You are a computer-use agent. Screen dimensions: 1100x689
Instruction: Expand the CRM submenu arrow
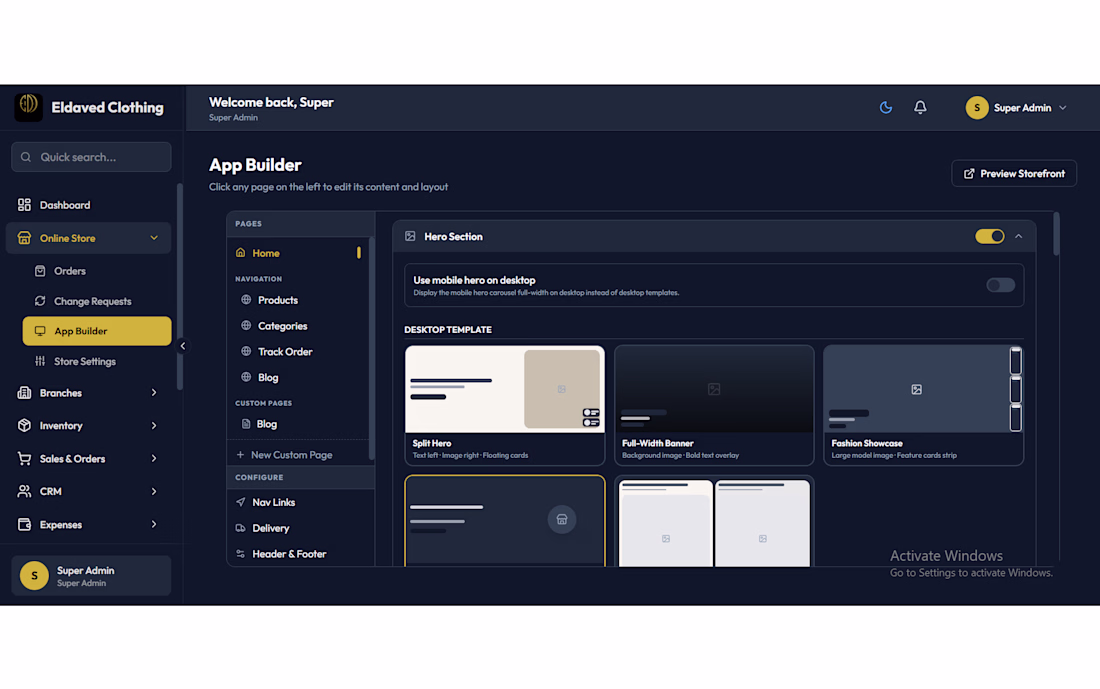pos(154,491)
